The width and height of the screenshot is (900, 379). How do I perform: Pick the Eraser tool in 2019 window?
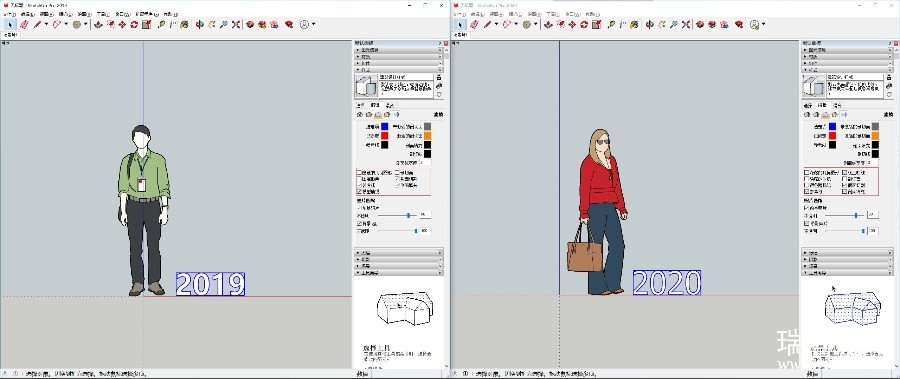tap(24, 25)
